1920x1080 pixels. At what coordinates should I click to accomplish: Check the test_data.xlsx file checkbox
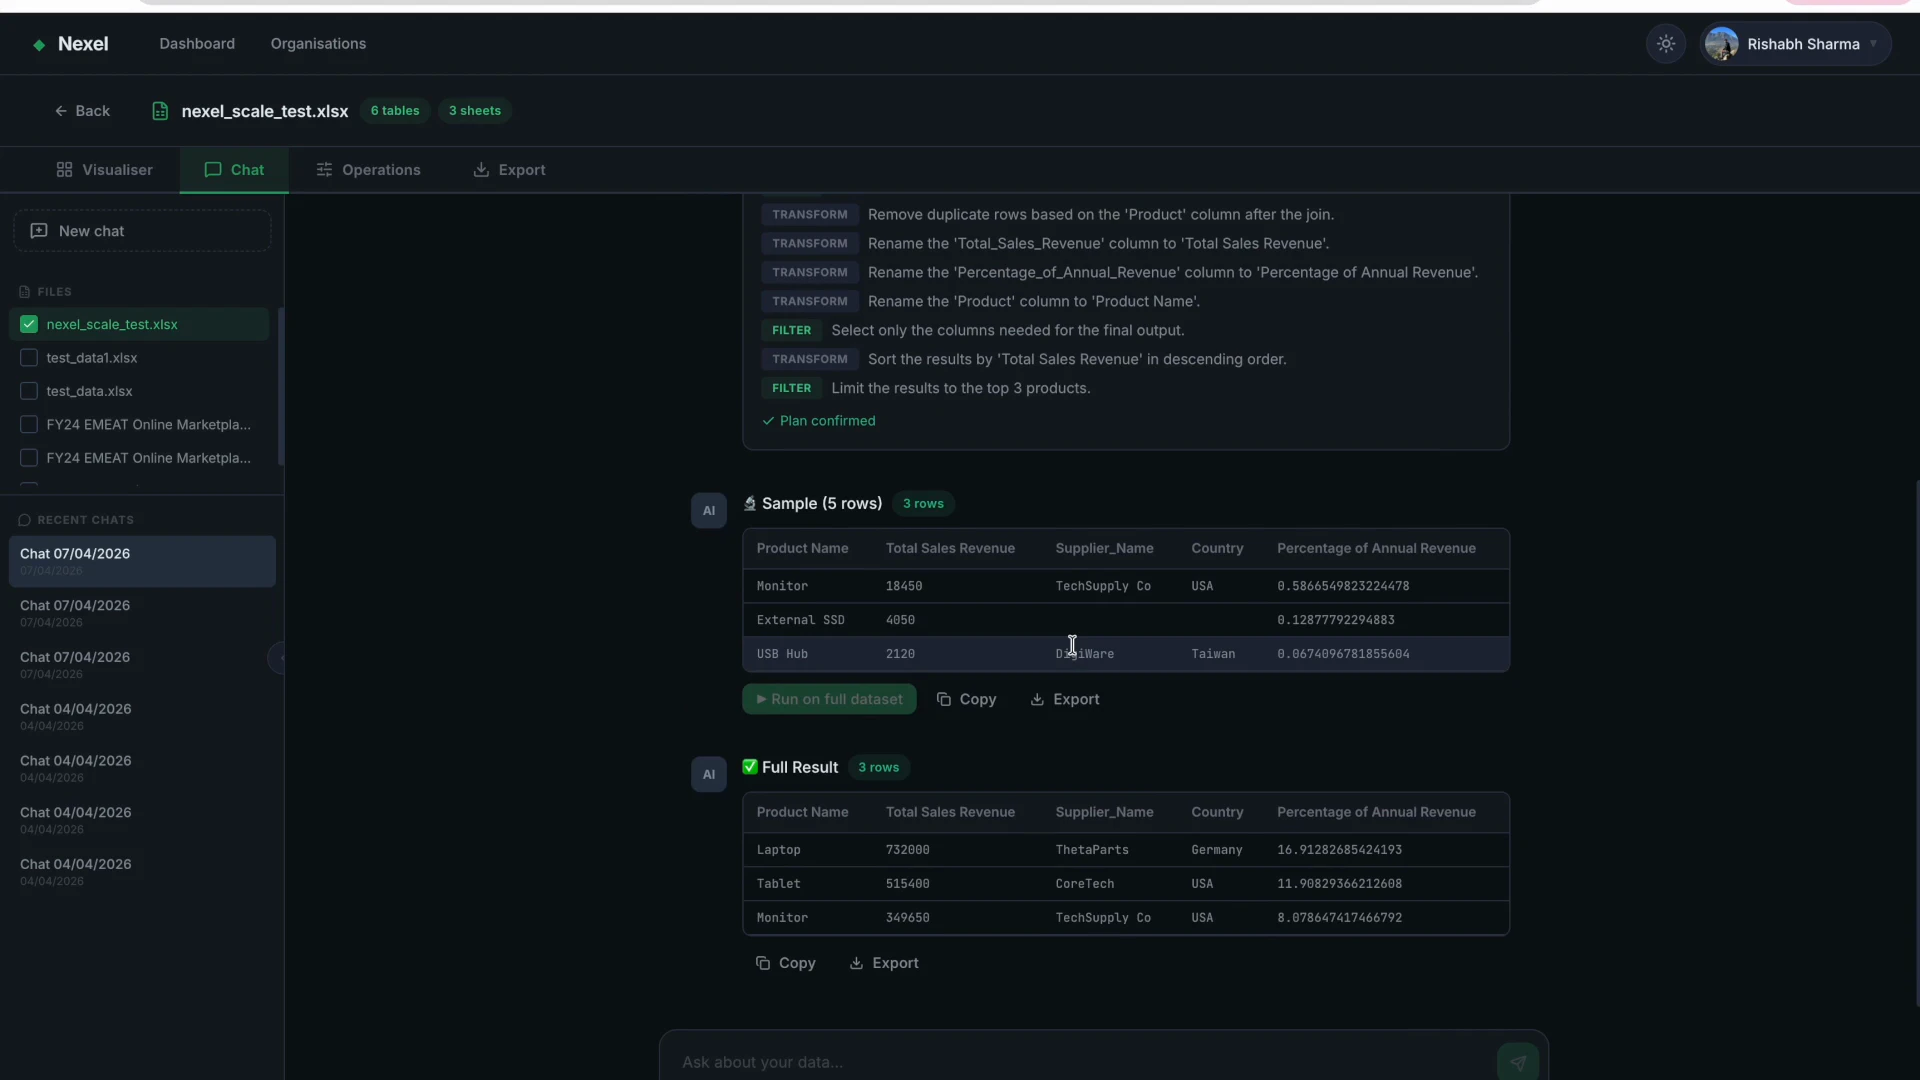click(28, 391)
